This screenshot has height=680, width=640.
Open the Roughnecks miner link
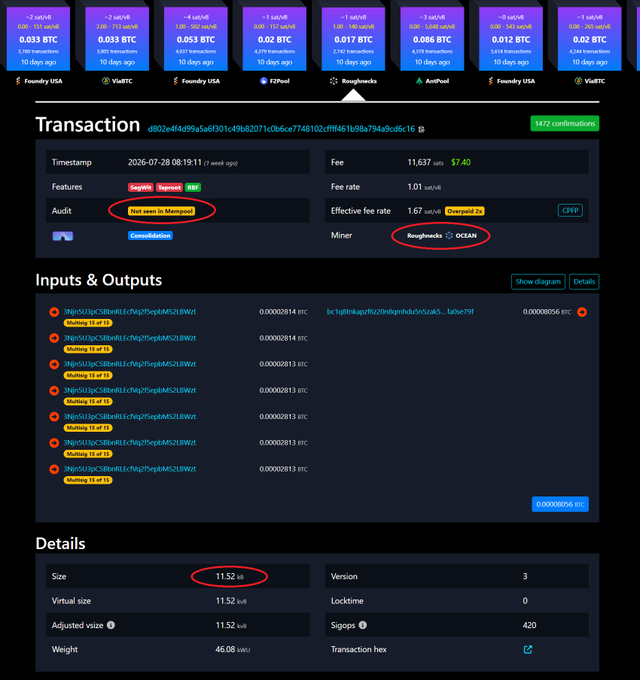point(424,235)
